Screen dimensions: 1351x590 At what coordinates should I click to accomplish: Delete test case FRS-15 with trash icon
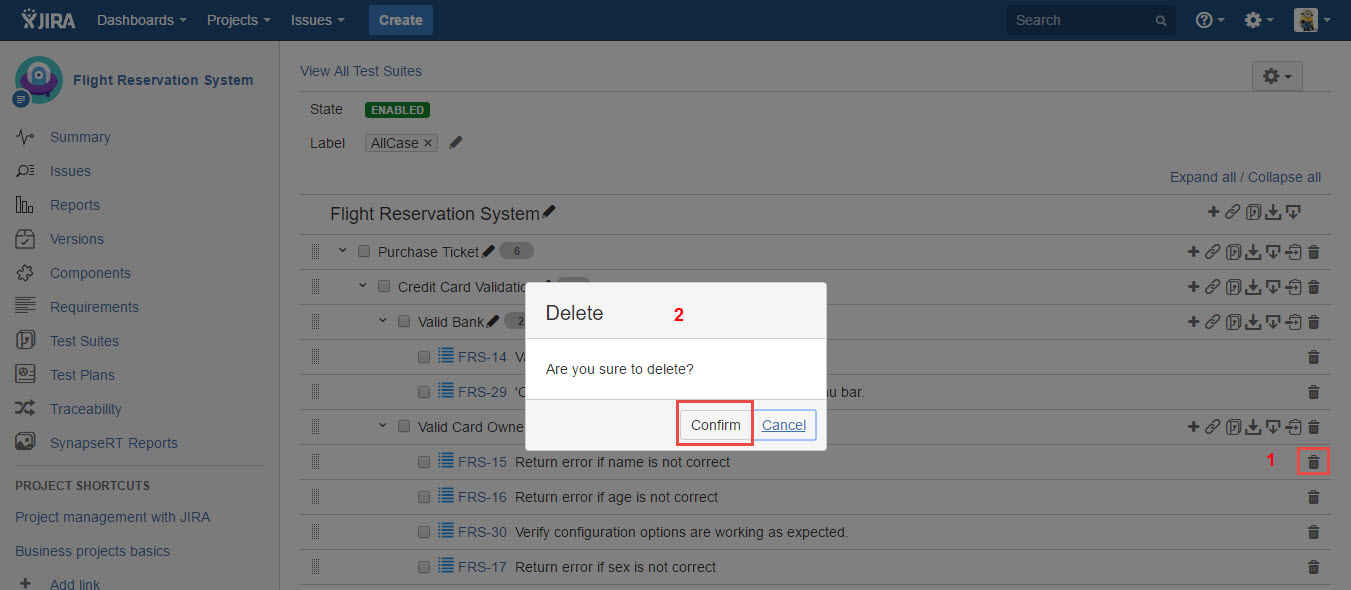pos(1313,462)
